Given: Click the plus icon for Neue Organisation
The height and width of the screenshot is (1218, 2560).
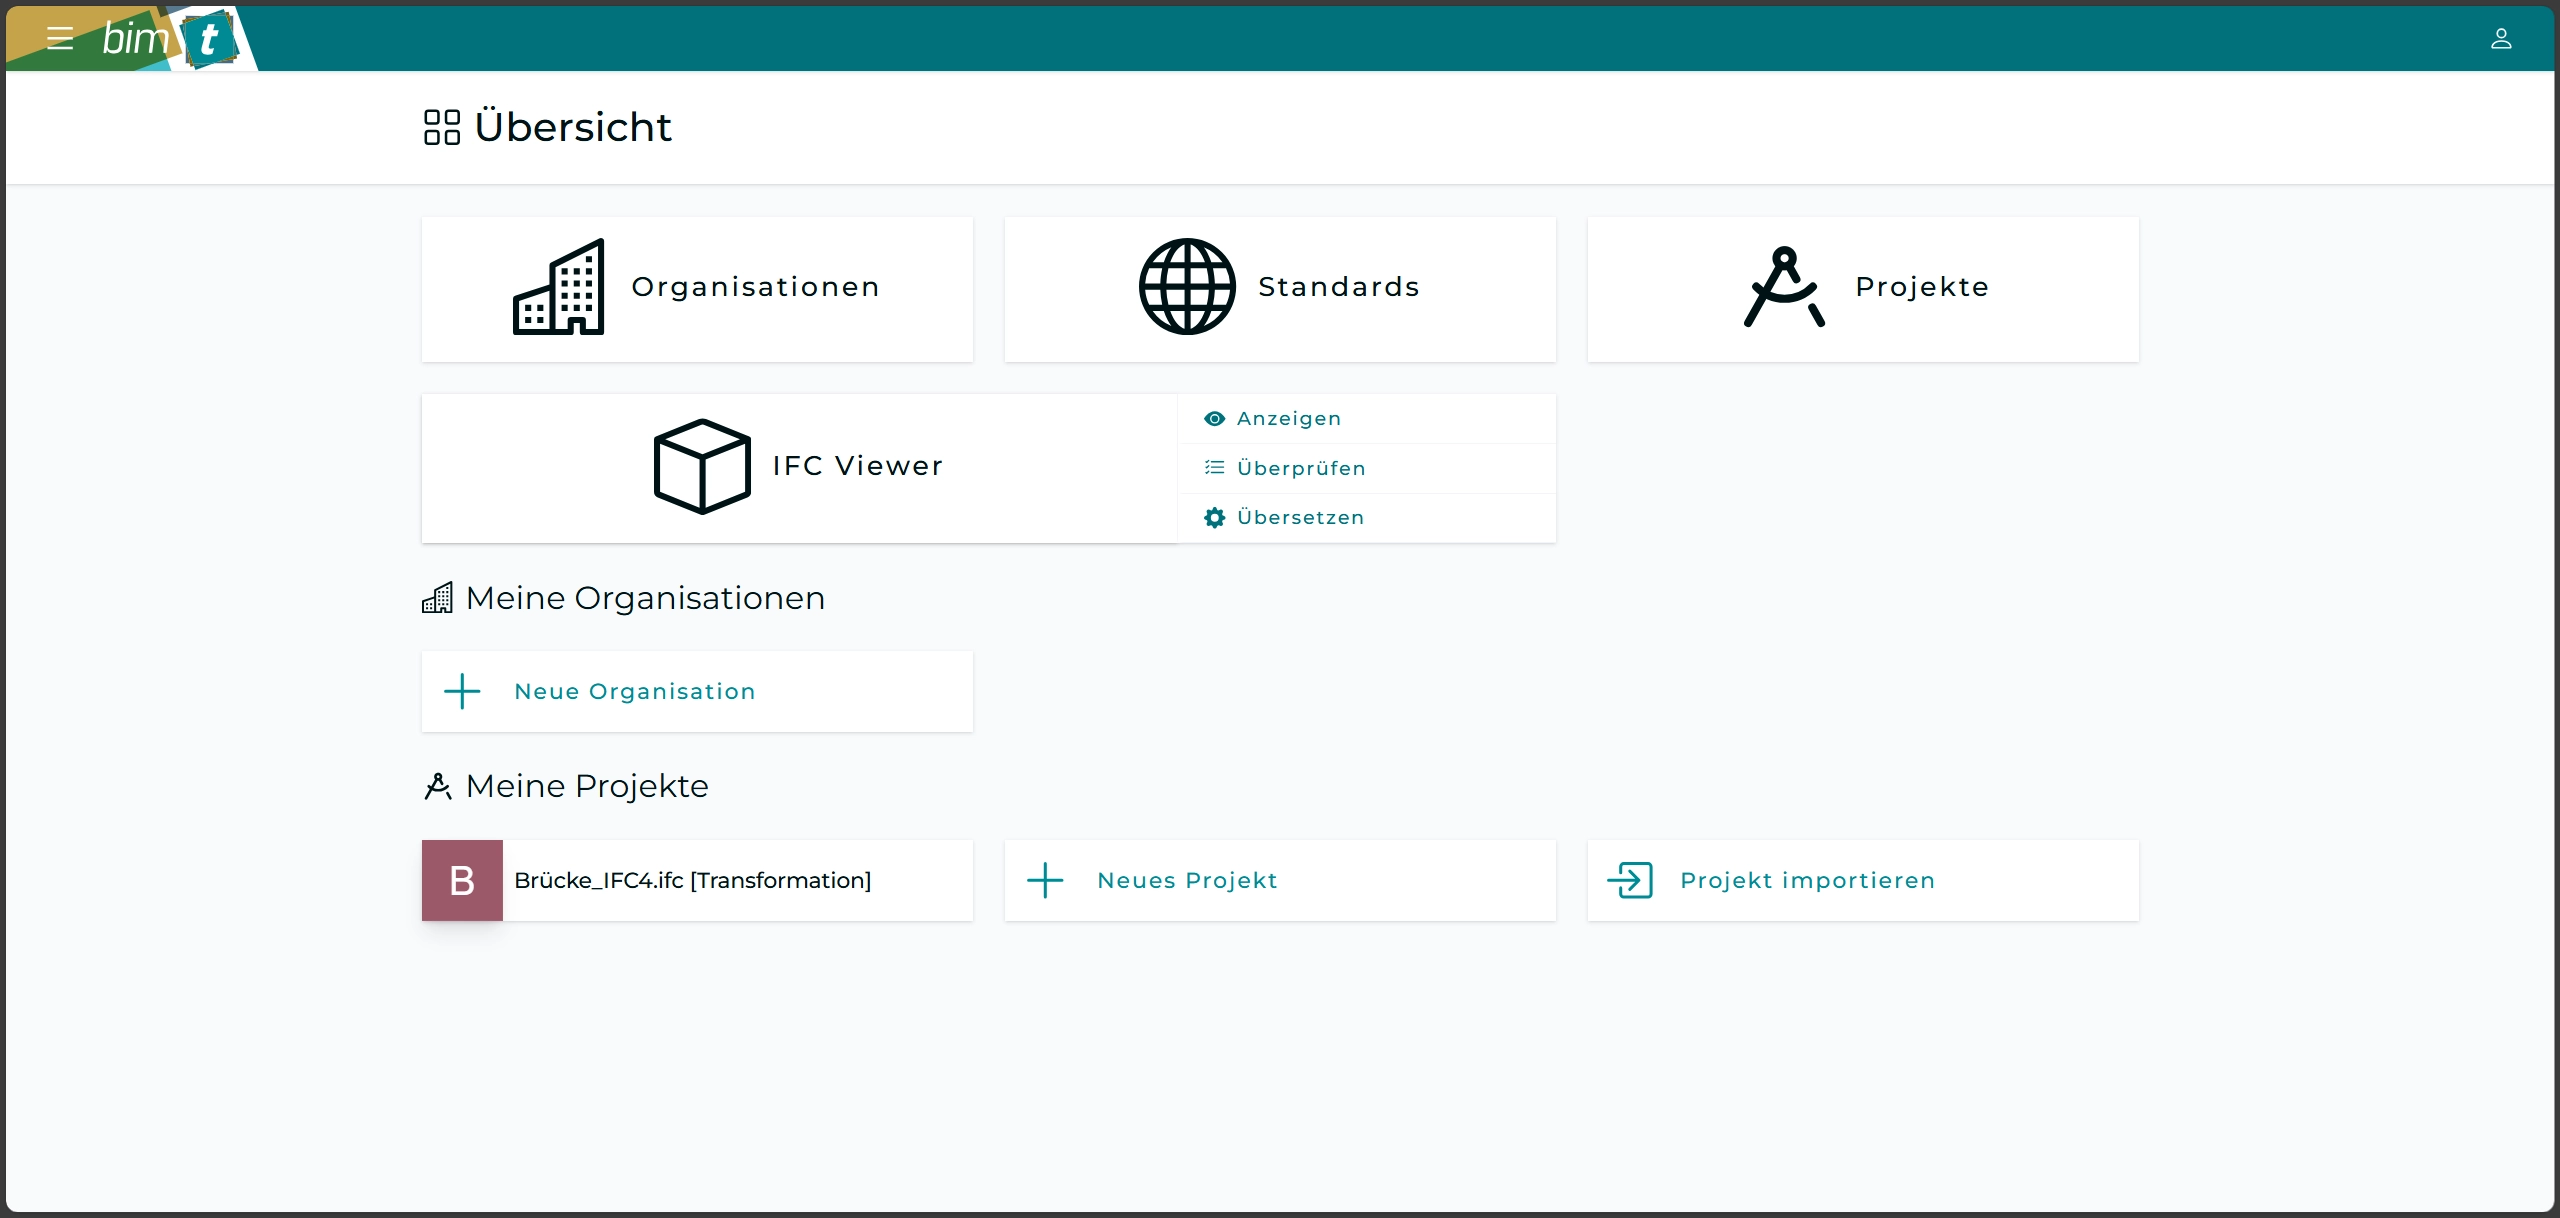Looking at the screenshot, I should [462, 691].
